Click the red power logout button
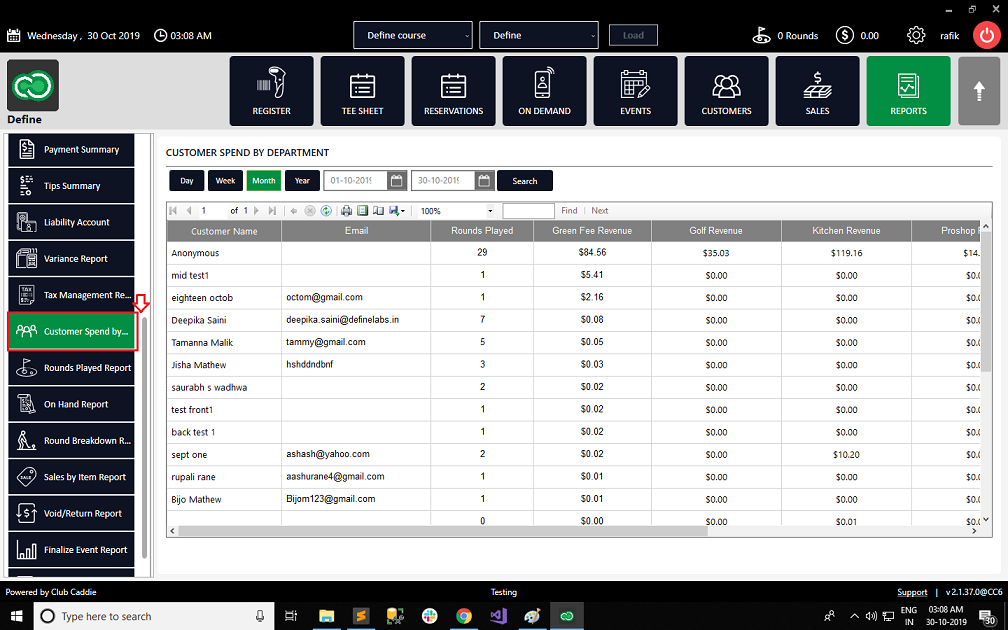The height and width of the screenshot is (630, 1008). 986,35
